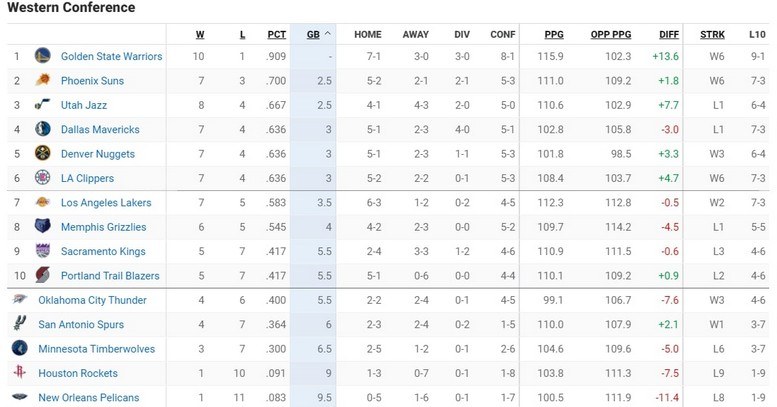Screen dimensions: 777x407
Task: Sort standings by GB column
Action: 314,33
